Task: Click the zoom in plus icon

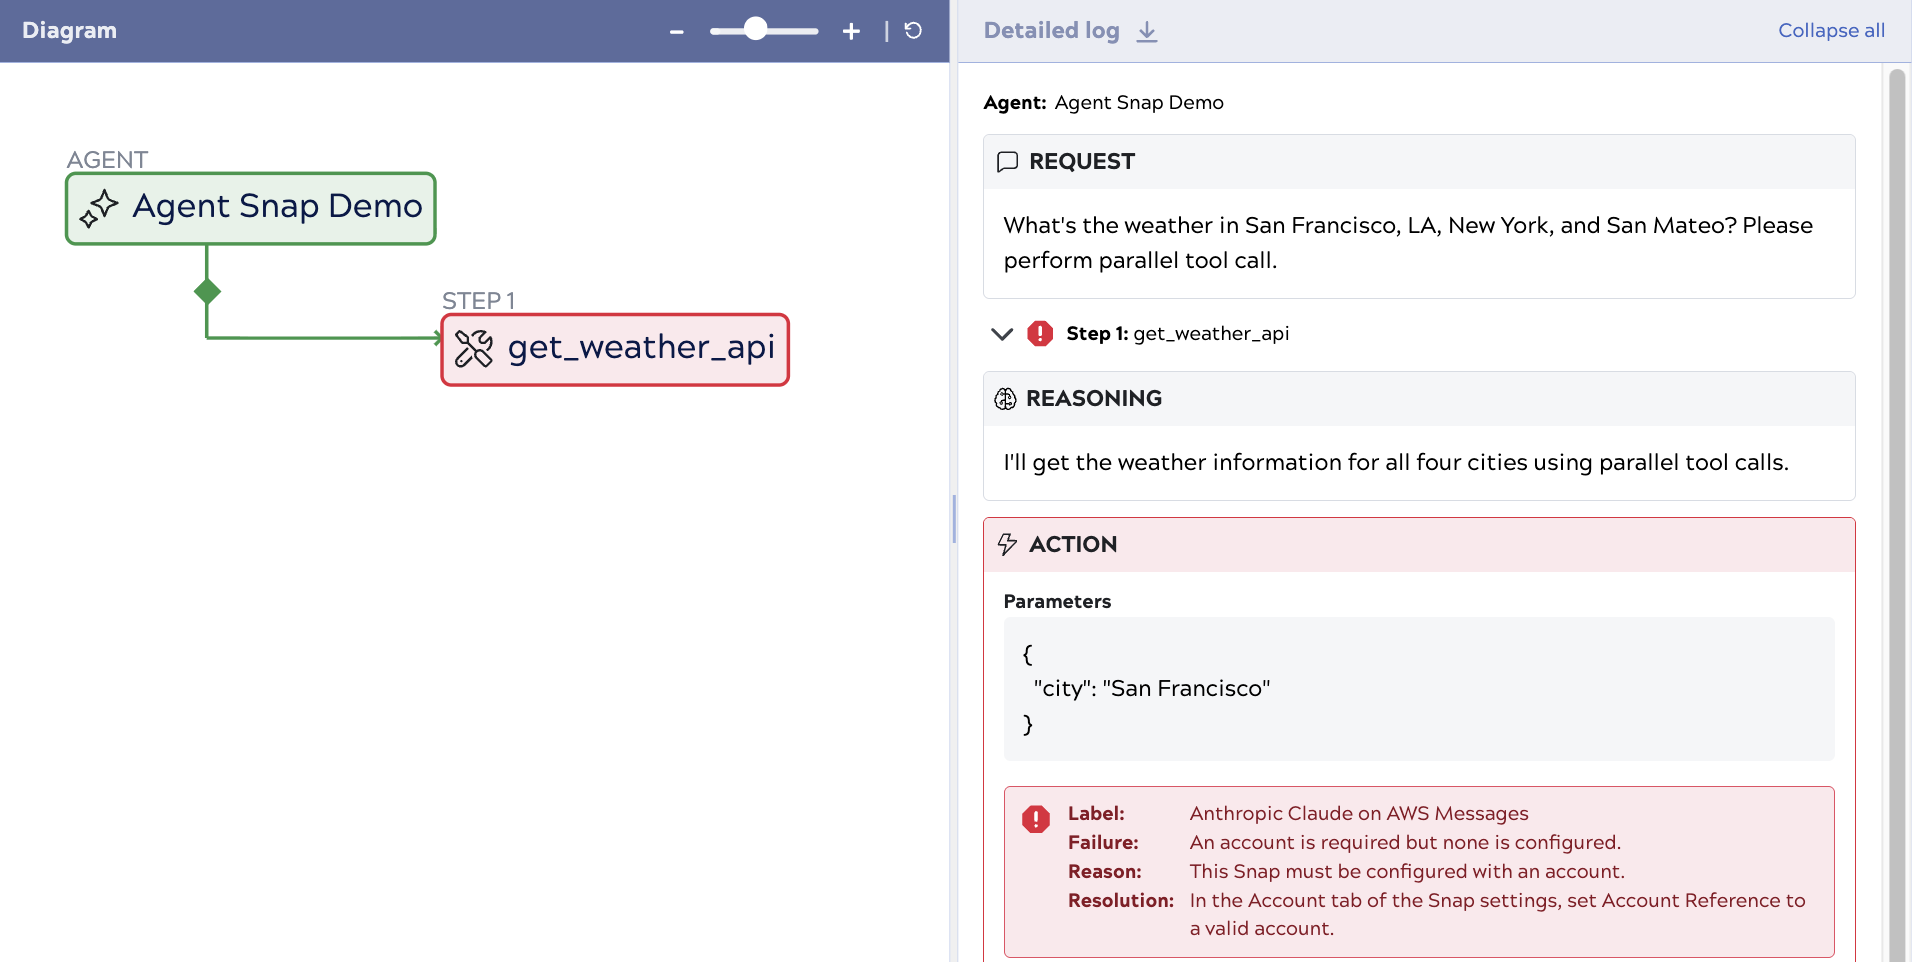Action: 851,32
